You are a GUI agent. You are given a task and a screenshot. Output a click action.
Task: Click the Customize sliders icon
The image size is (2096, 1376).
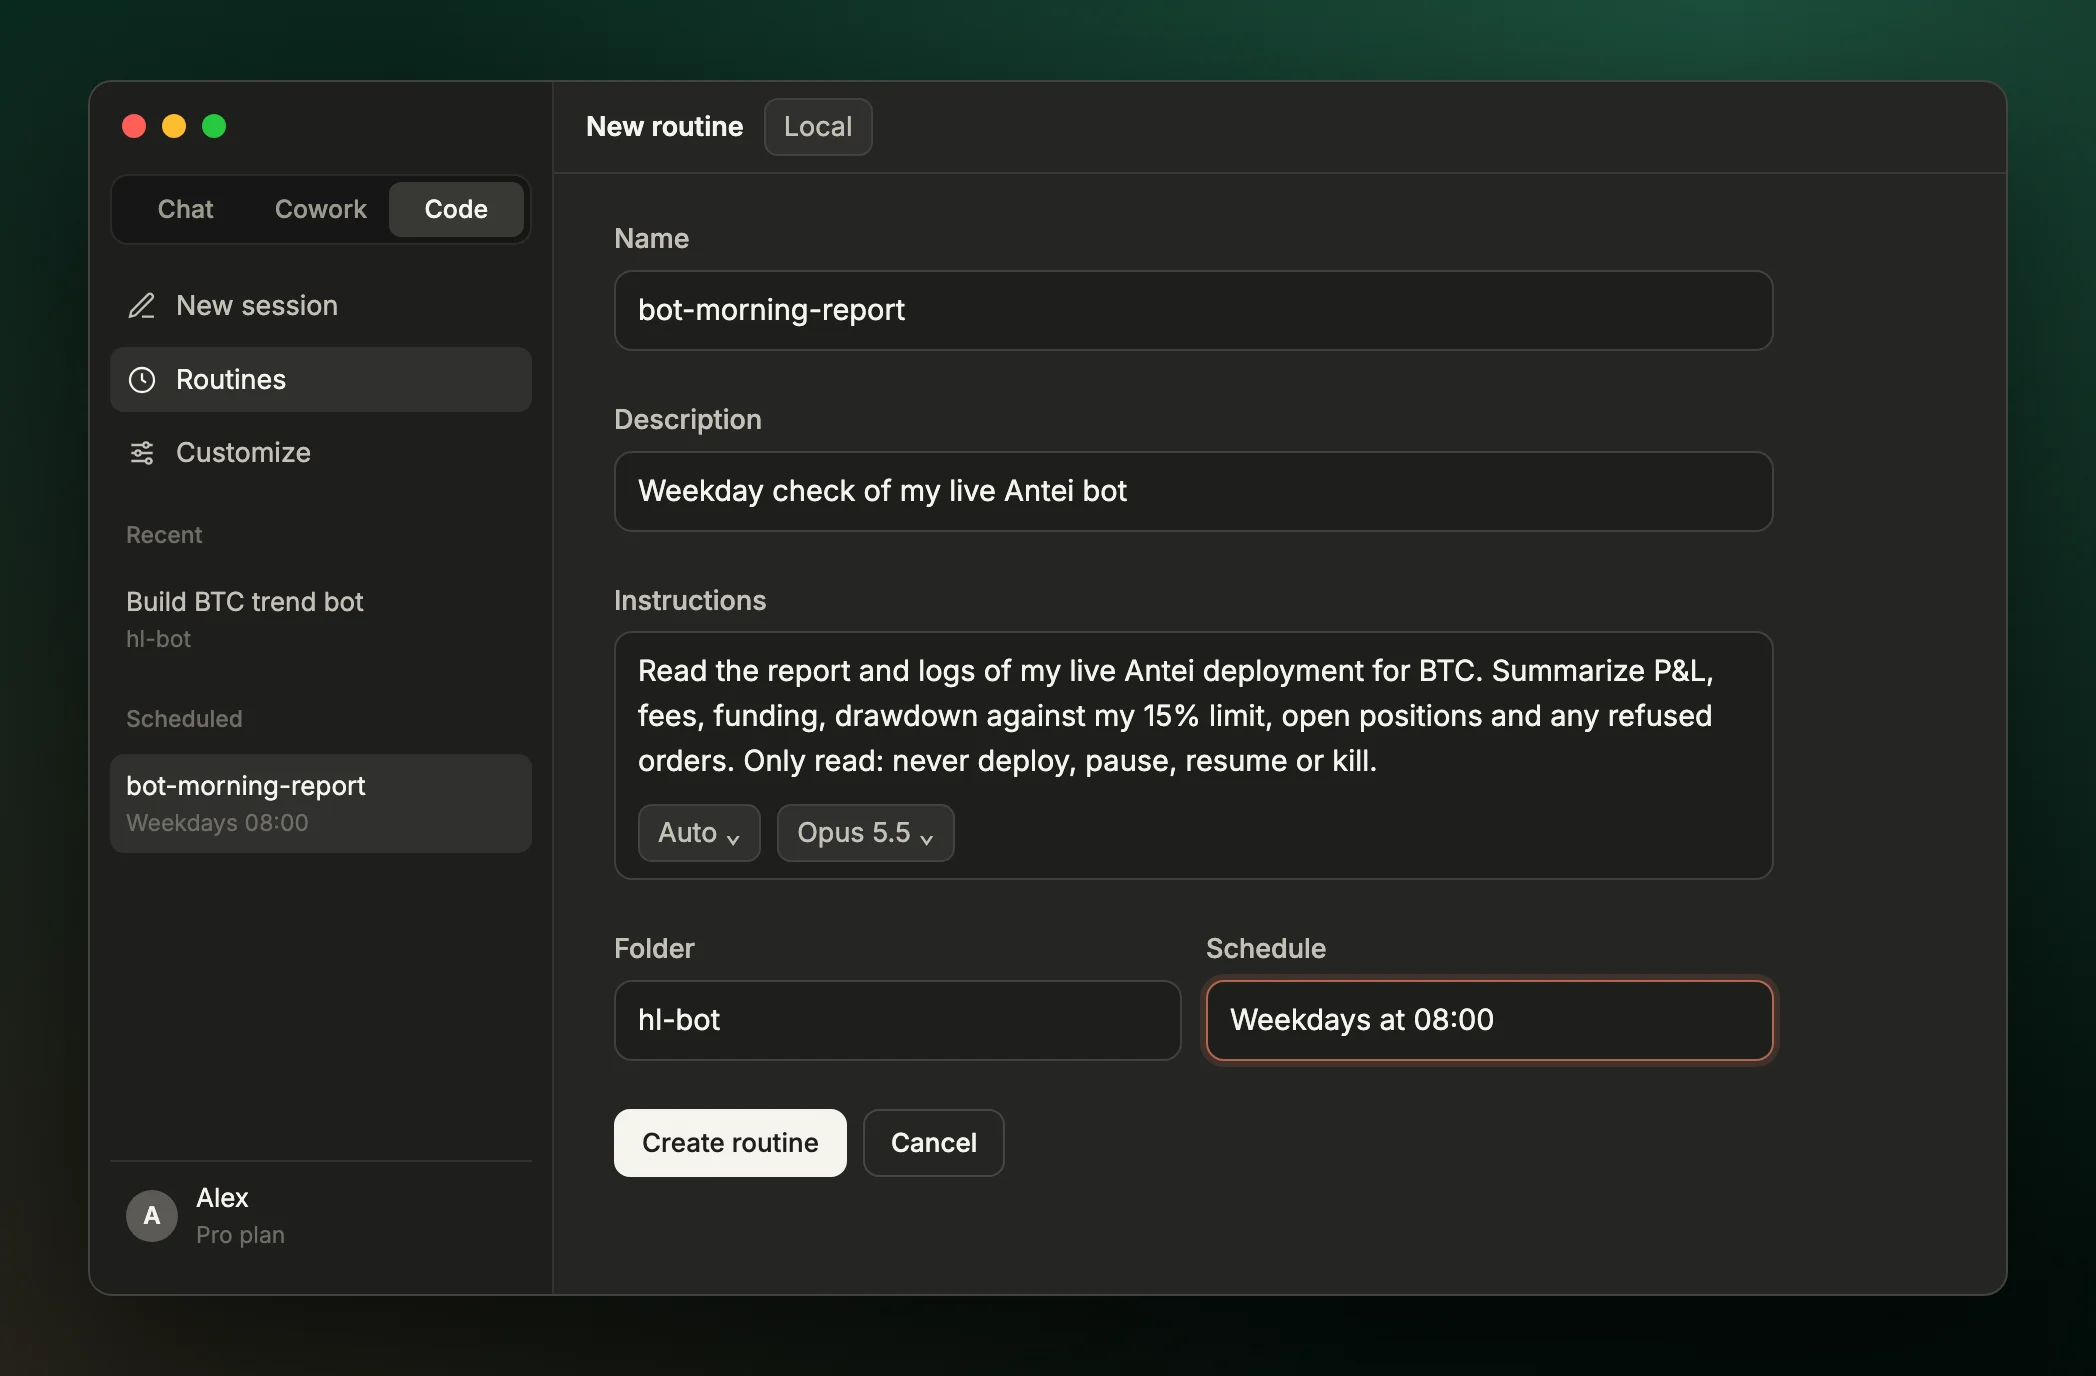[x=142, y=453]
